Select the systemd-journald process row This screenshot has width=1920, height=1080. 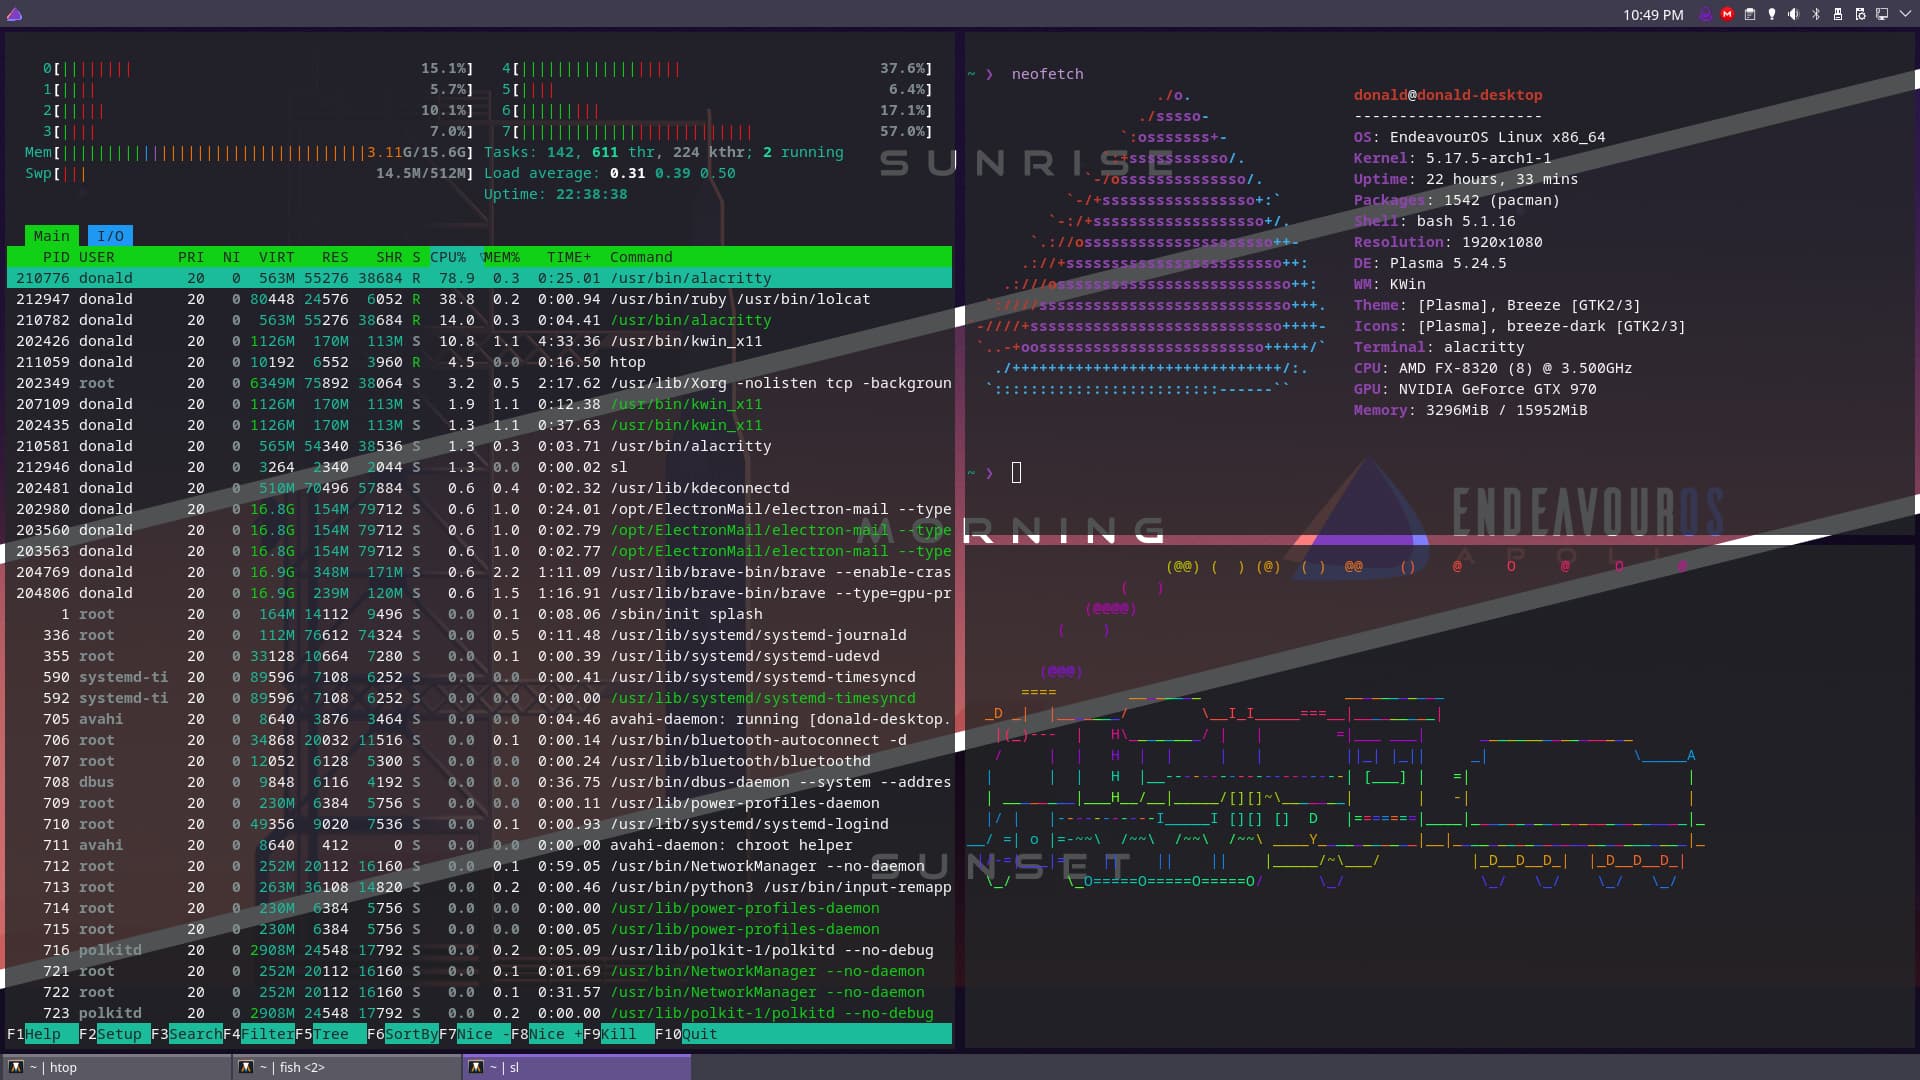(x=479, y=635)
